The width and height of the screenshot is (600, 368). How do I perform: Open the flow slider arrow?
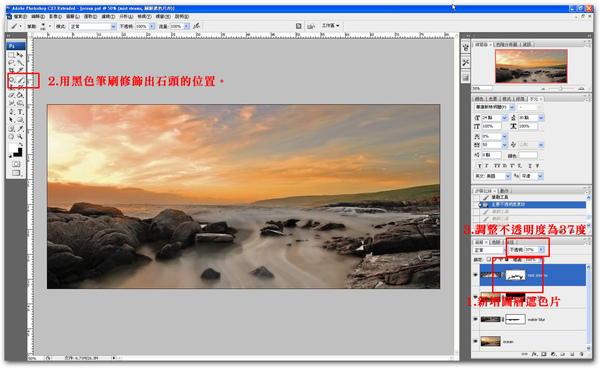point(187,26)
